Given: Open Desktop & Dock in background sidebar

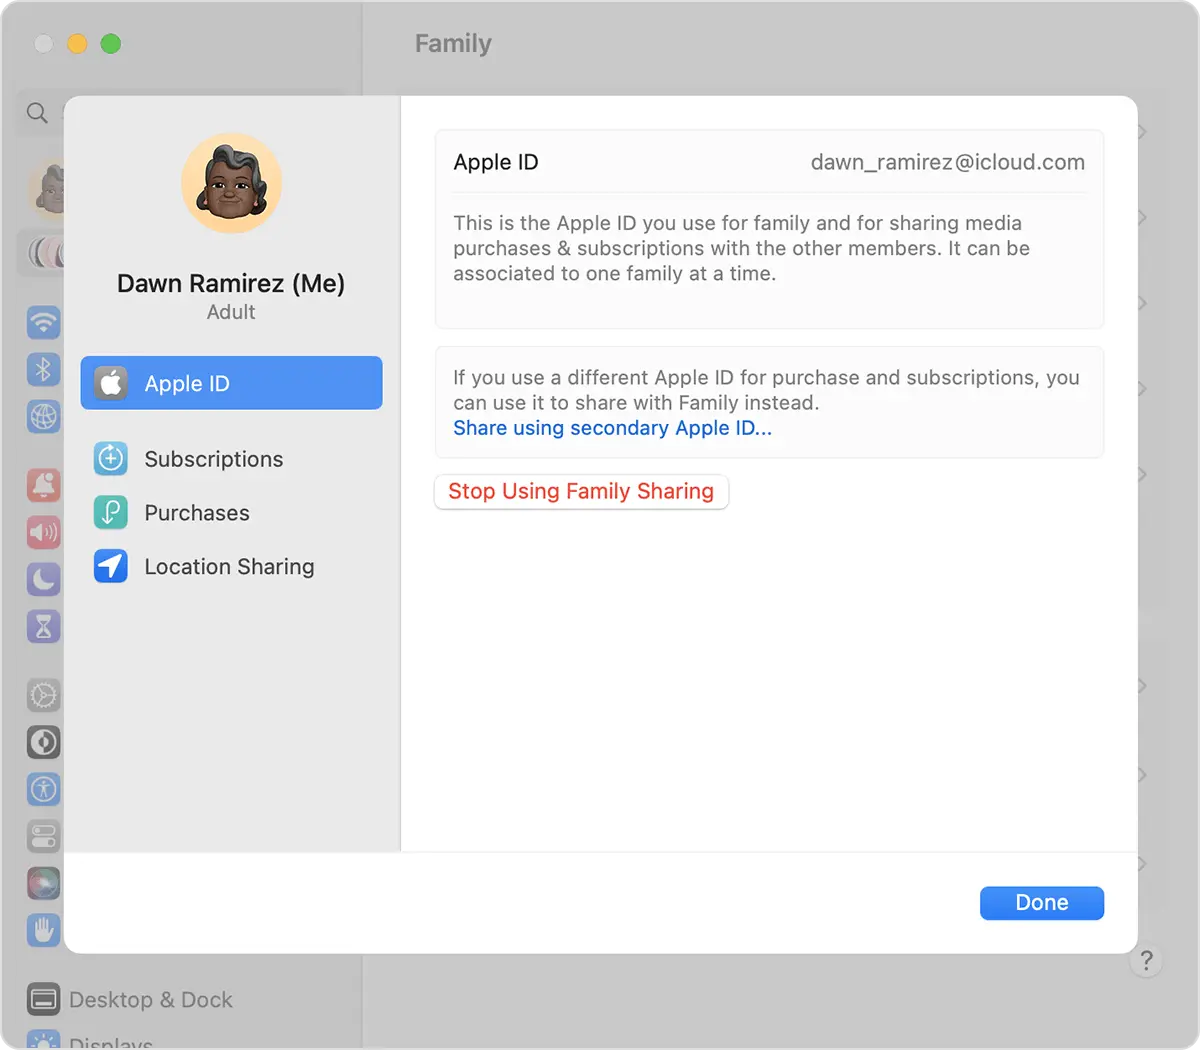Looking at the screenshot, I should (x=130, y=1000).
